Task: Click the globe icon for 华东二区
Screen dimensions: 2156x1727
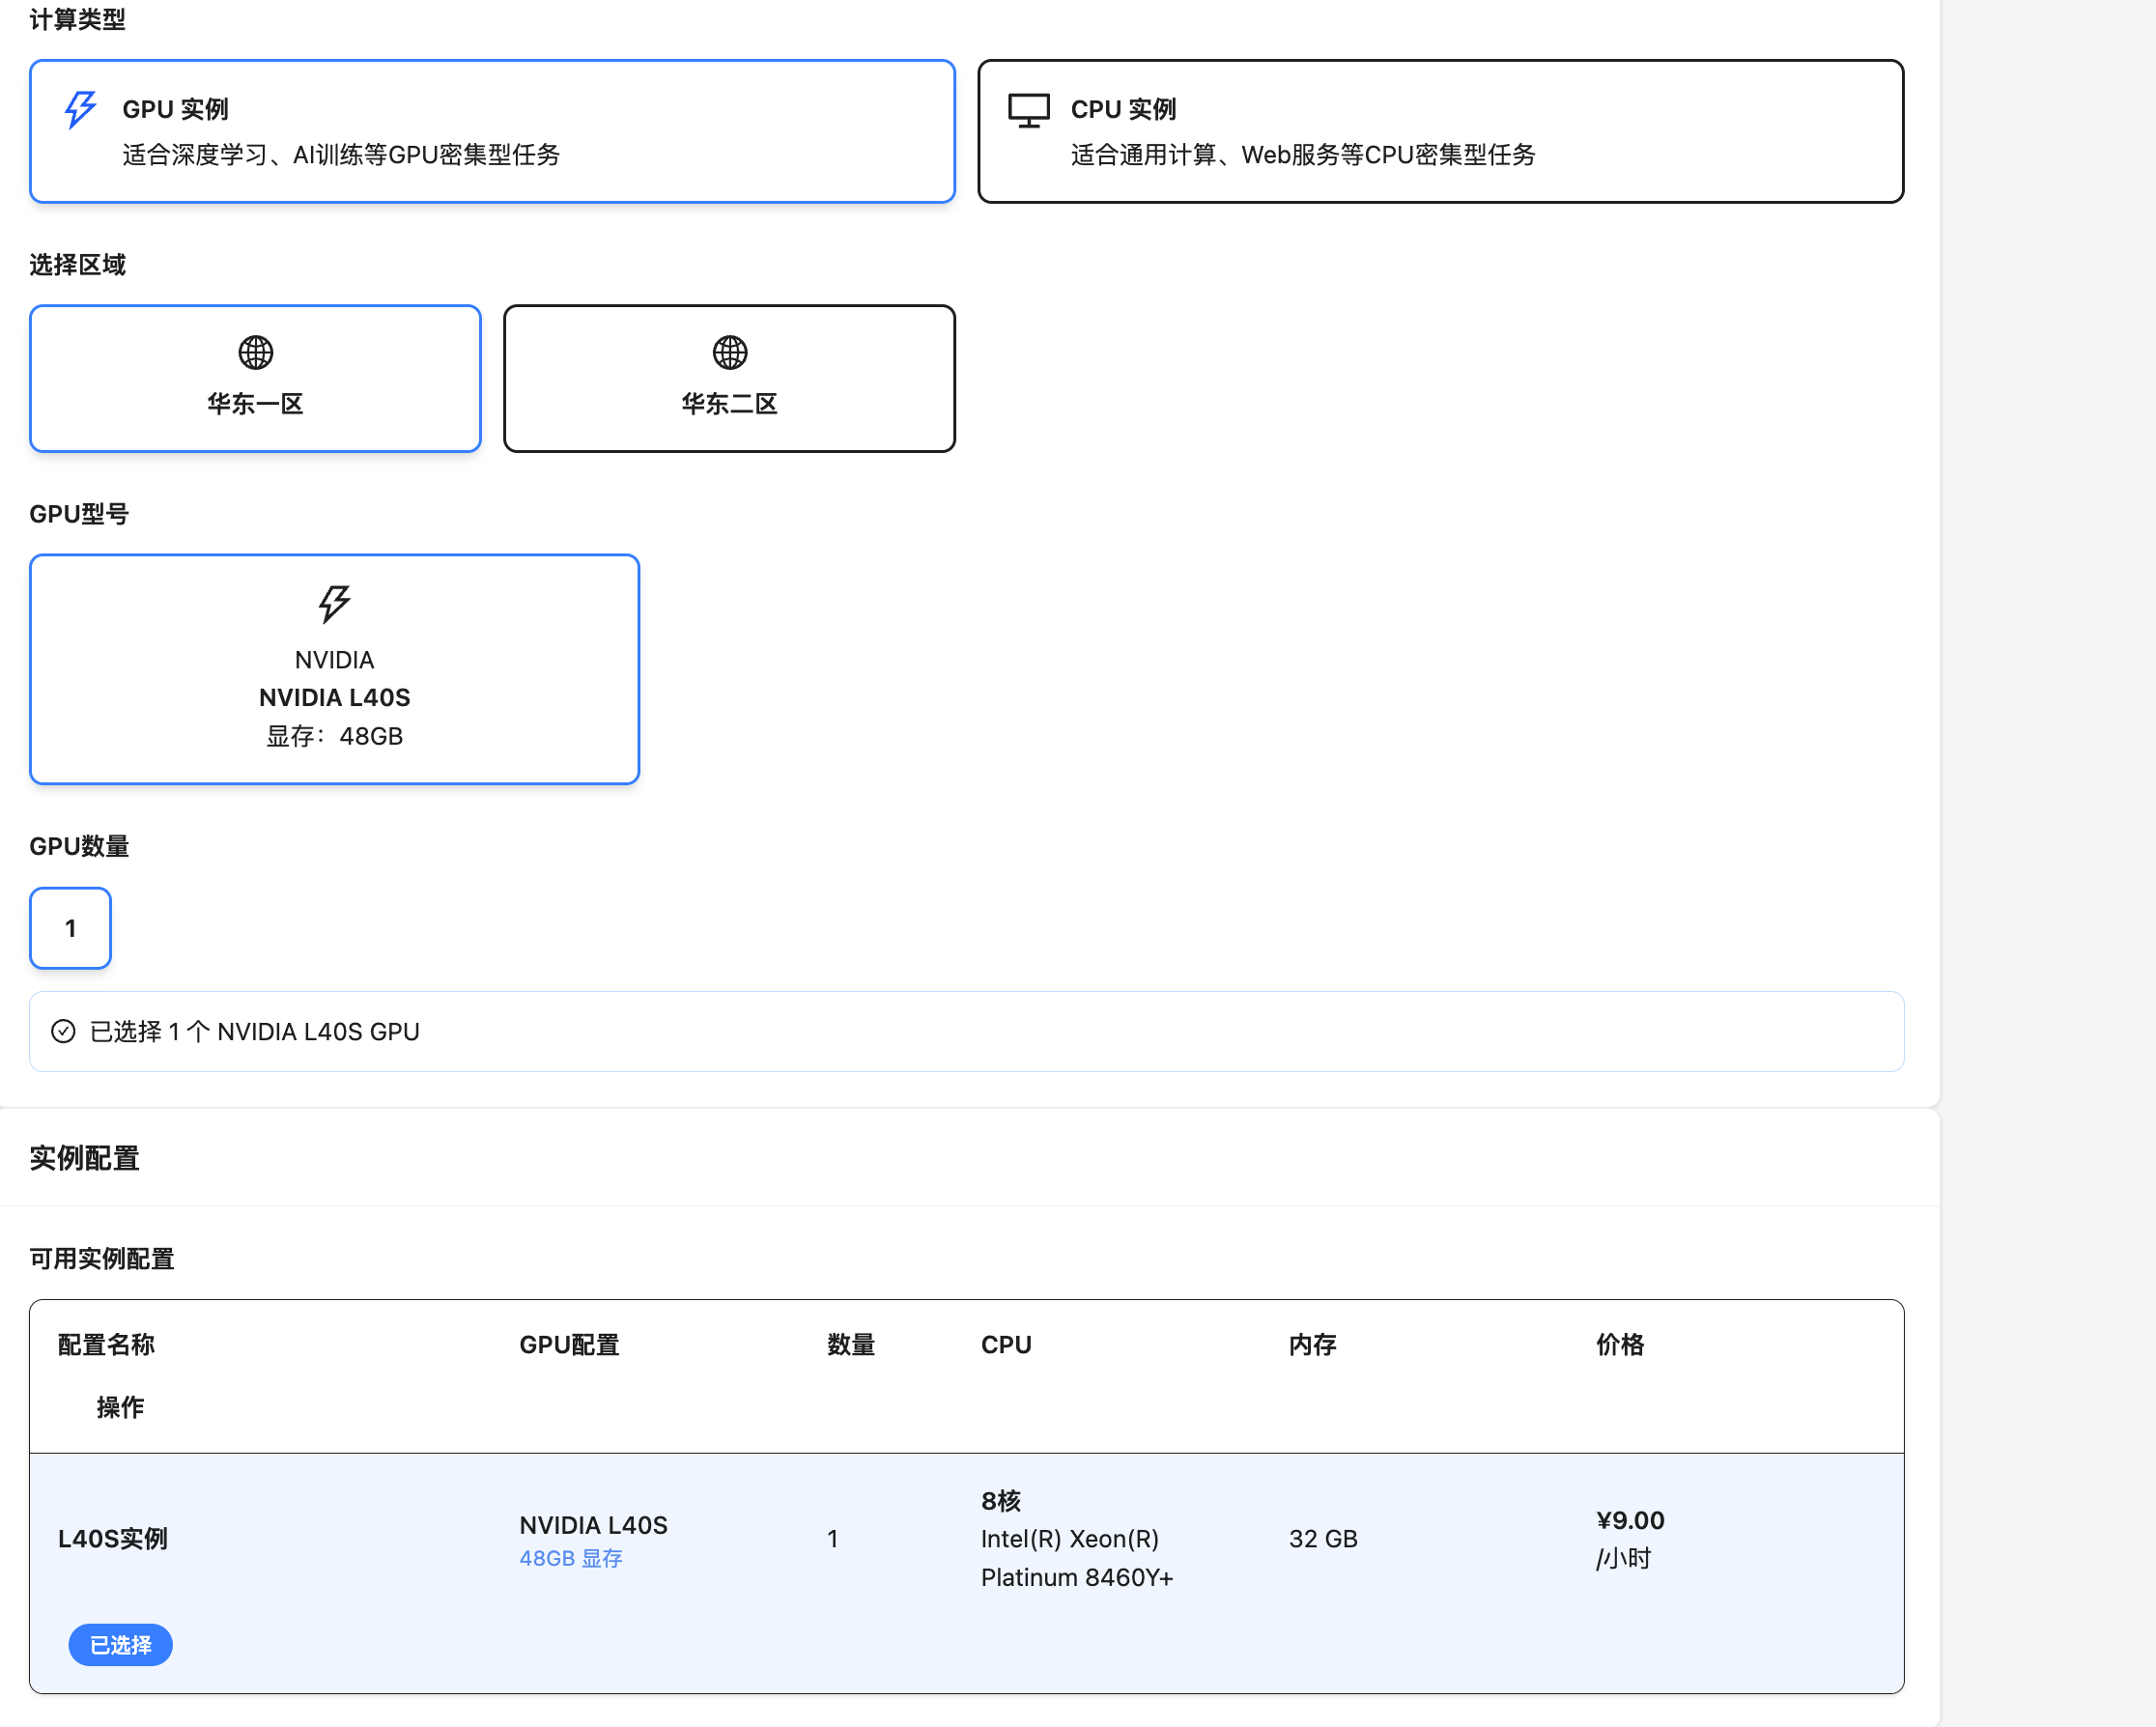Action: click(x=729, y=352)
